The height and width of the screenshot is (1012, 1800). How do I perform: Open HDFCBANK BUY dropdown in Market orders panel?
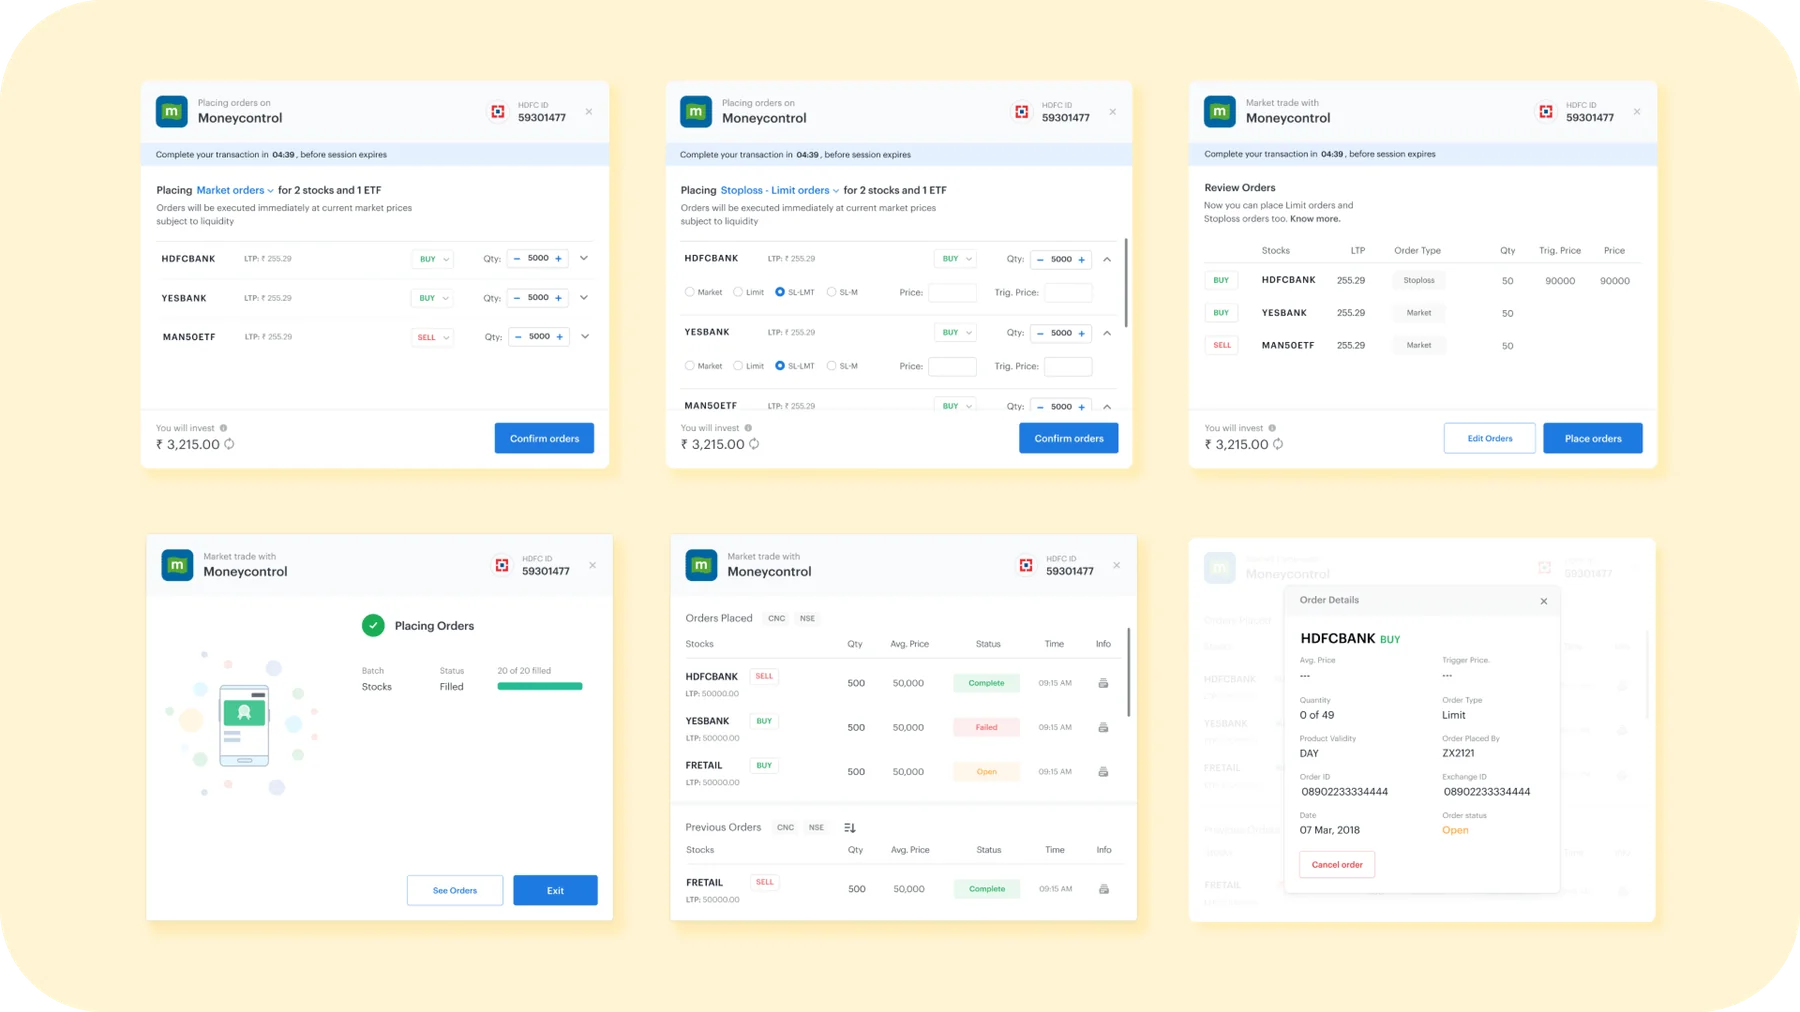click(432, 259)
